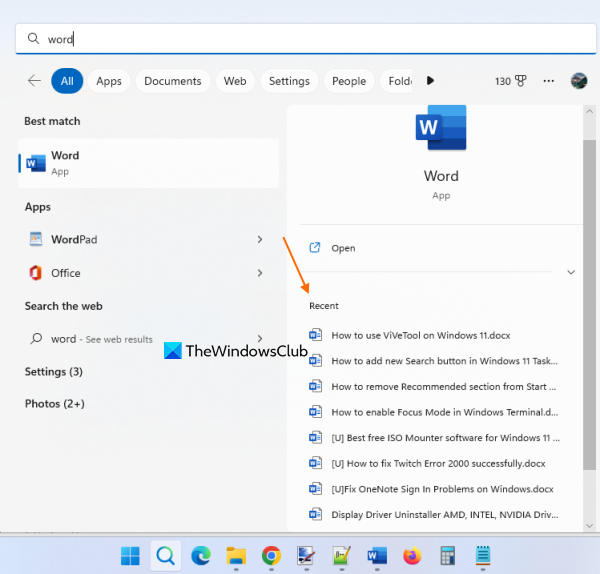Open recent file about ViVeTool on Windows 11

pyautogui.click(x=420, y=335)
